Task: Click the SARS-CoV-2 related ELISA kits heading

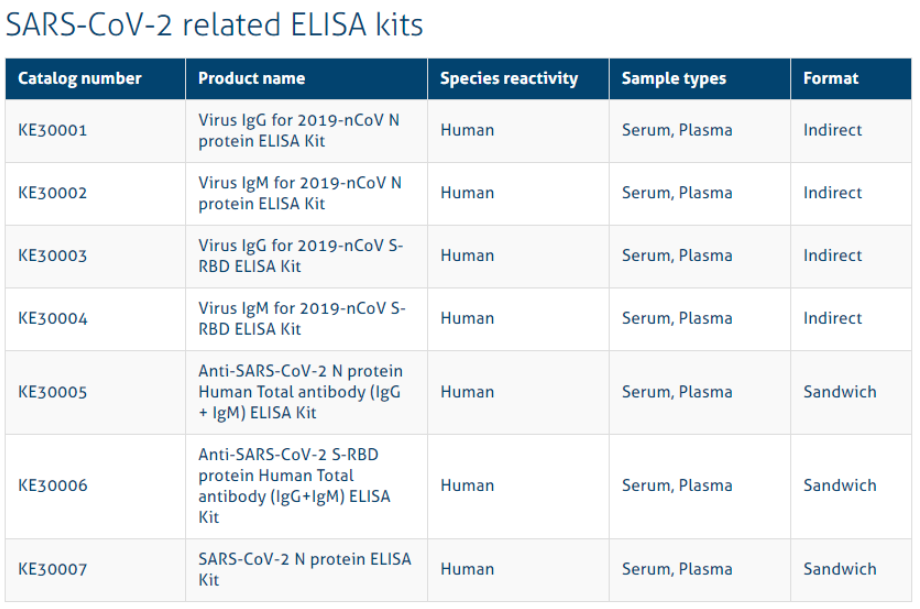Action: pos(214,25)
